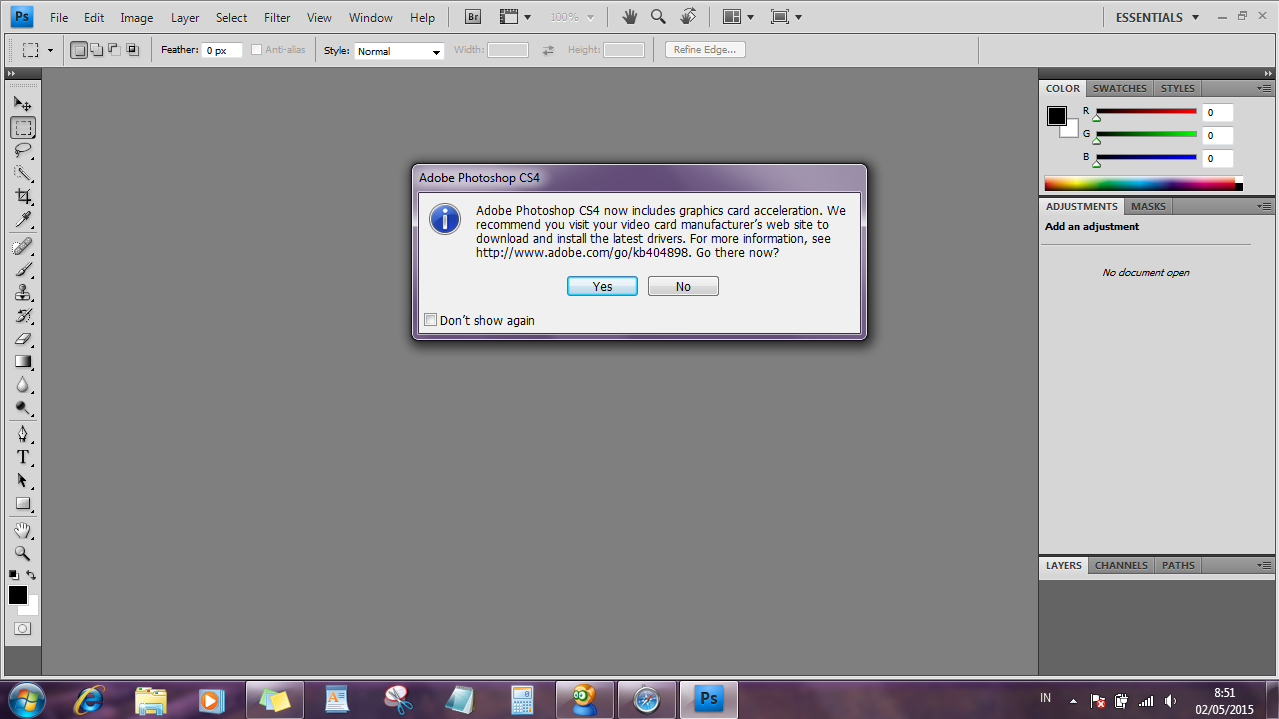1279x719 pixels.
Task: Check the Don't show again checkbox
Action: tap(431, 320)
